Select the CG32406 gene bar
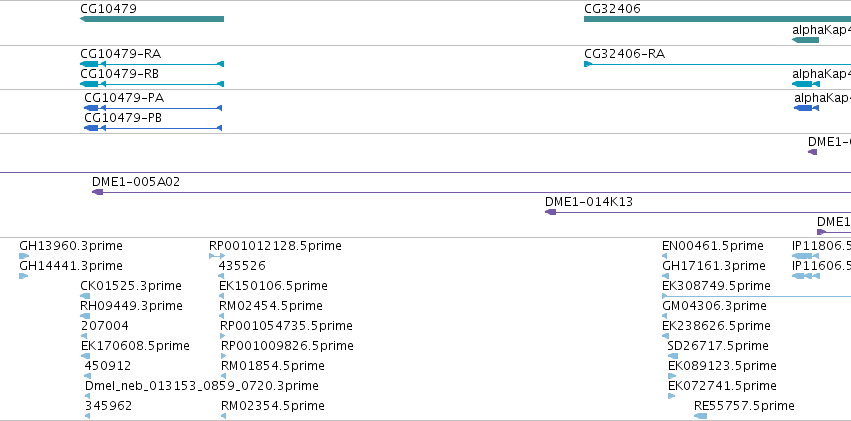 point(717,19)
